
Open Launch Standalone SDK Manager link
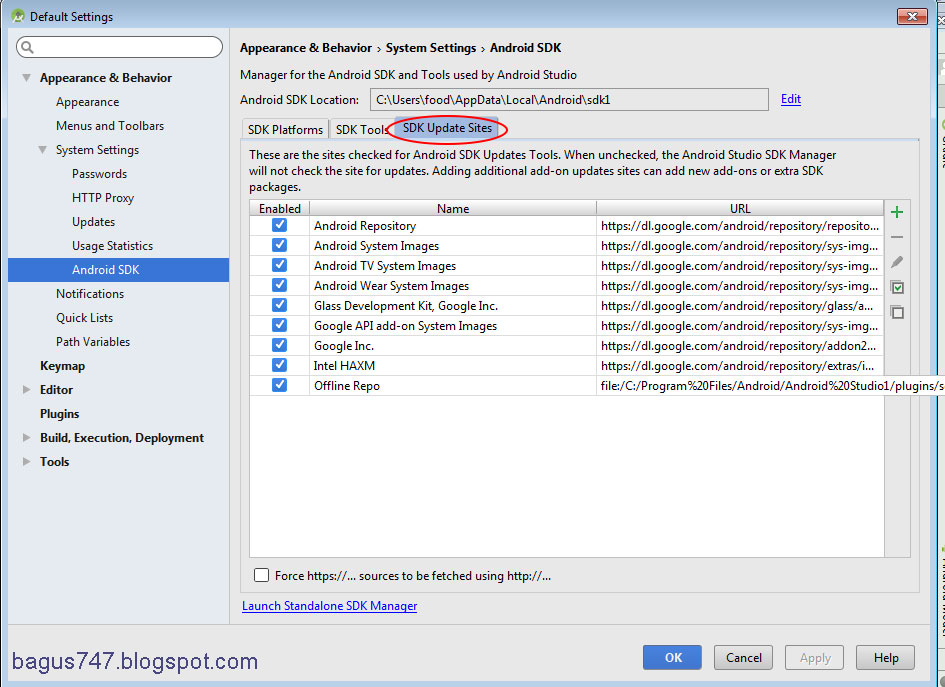(329, 606)
